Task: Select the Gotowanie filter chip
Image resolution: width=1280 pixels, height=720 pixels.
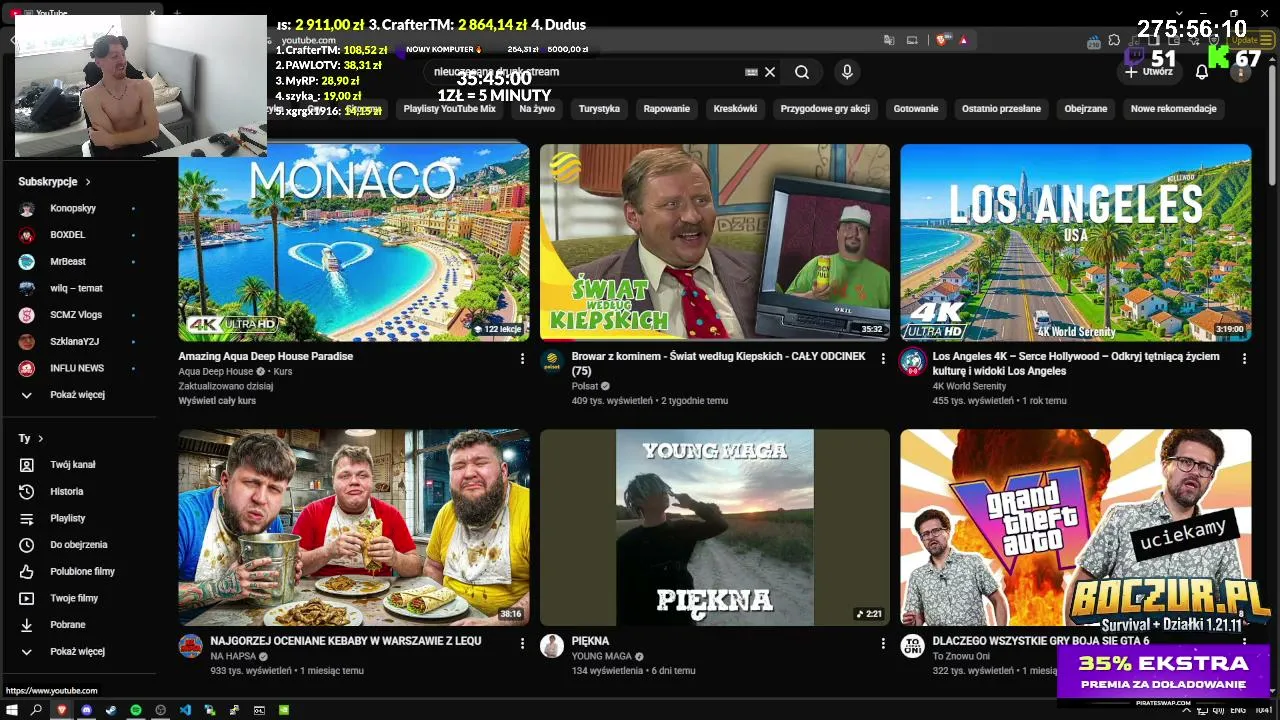Action: (916, 109)
